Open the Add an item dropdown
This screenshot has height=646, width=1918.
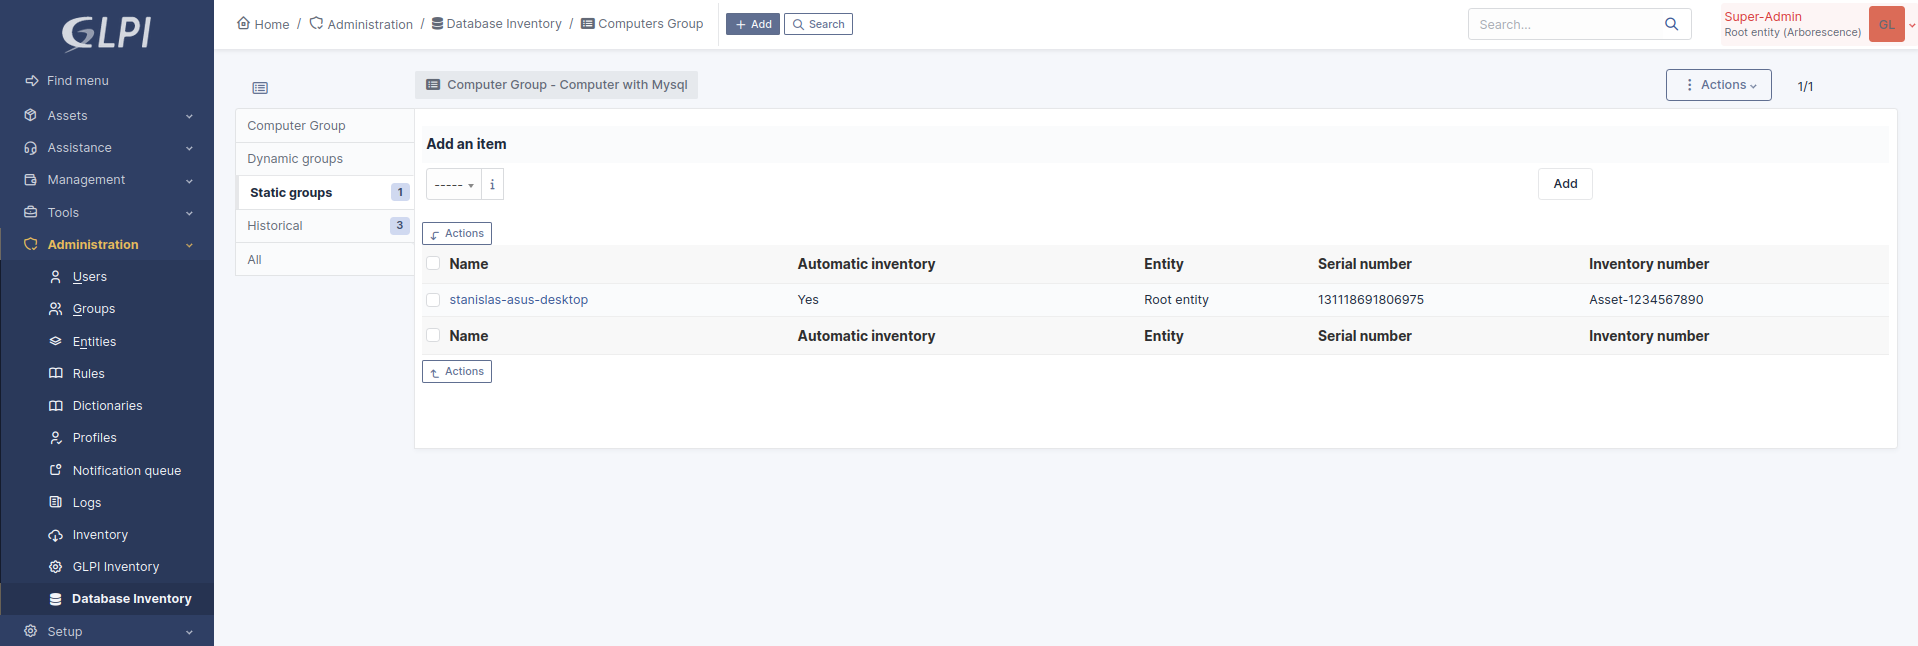(454, 185)
